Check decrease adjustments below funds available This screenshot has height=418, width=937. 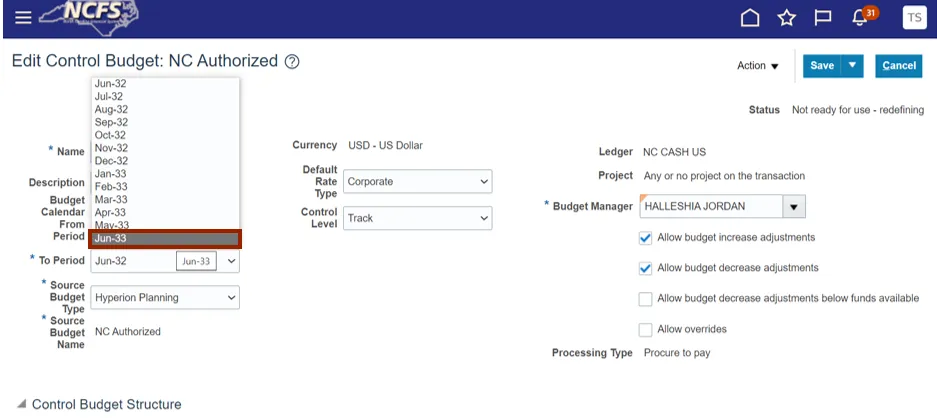tap(646, 299)
